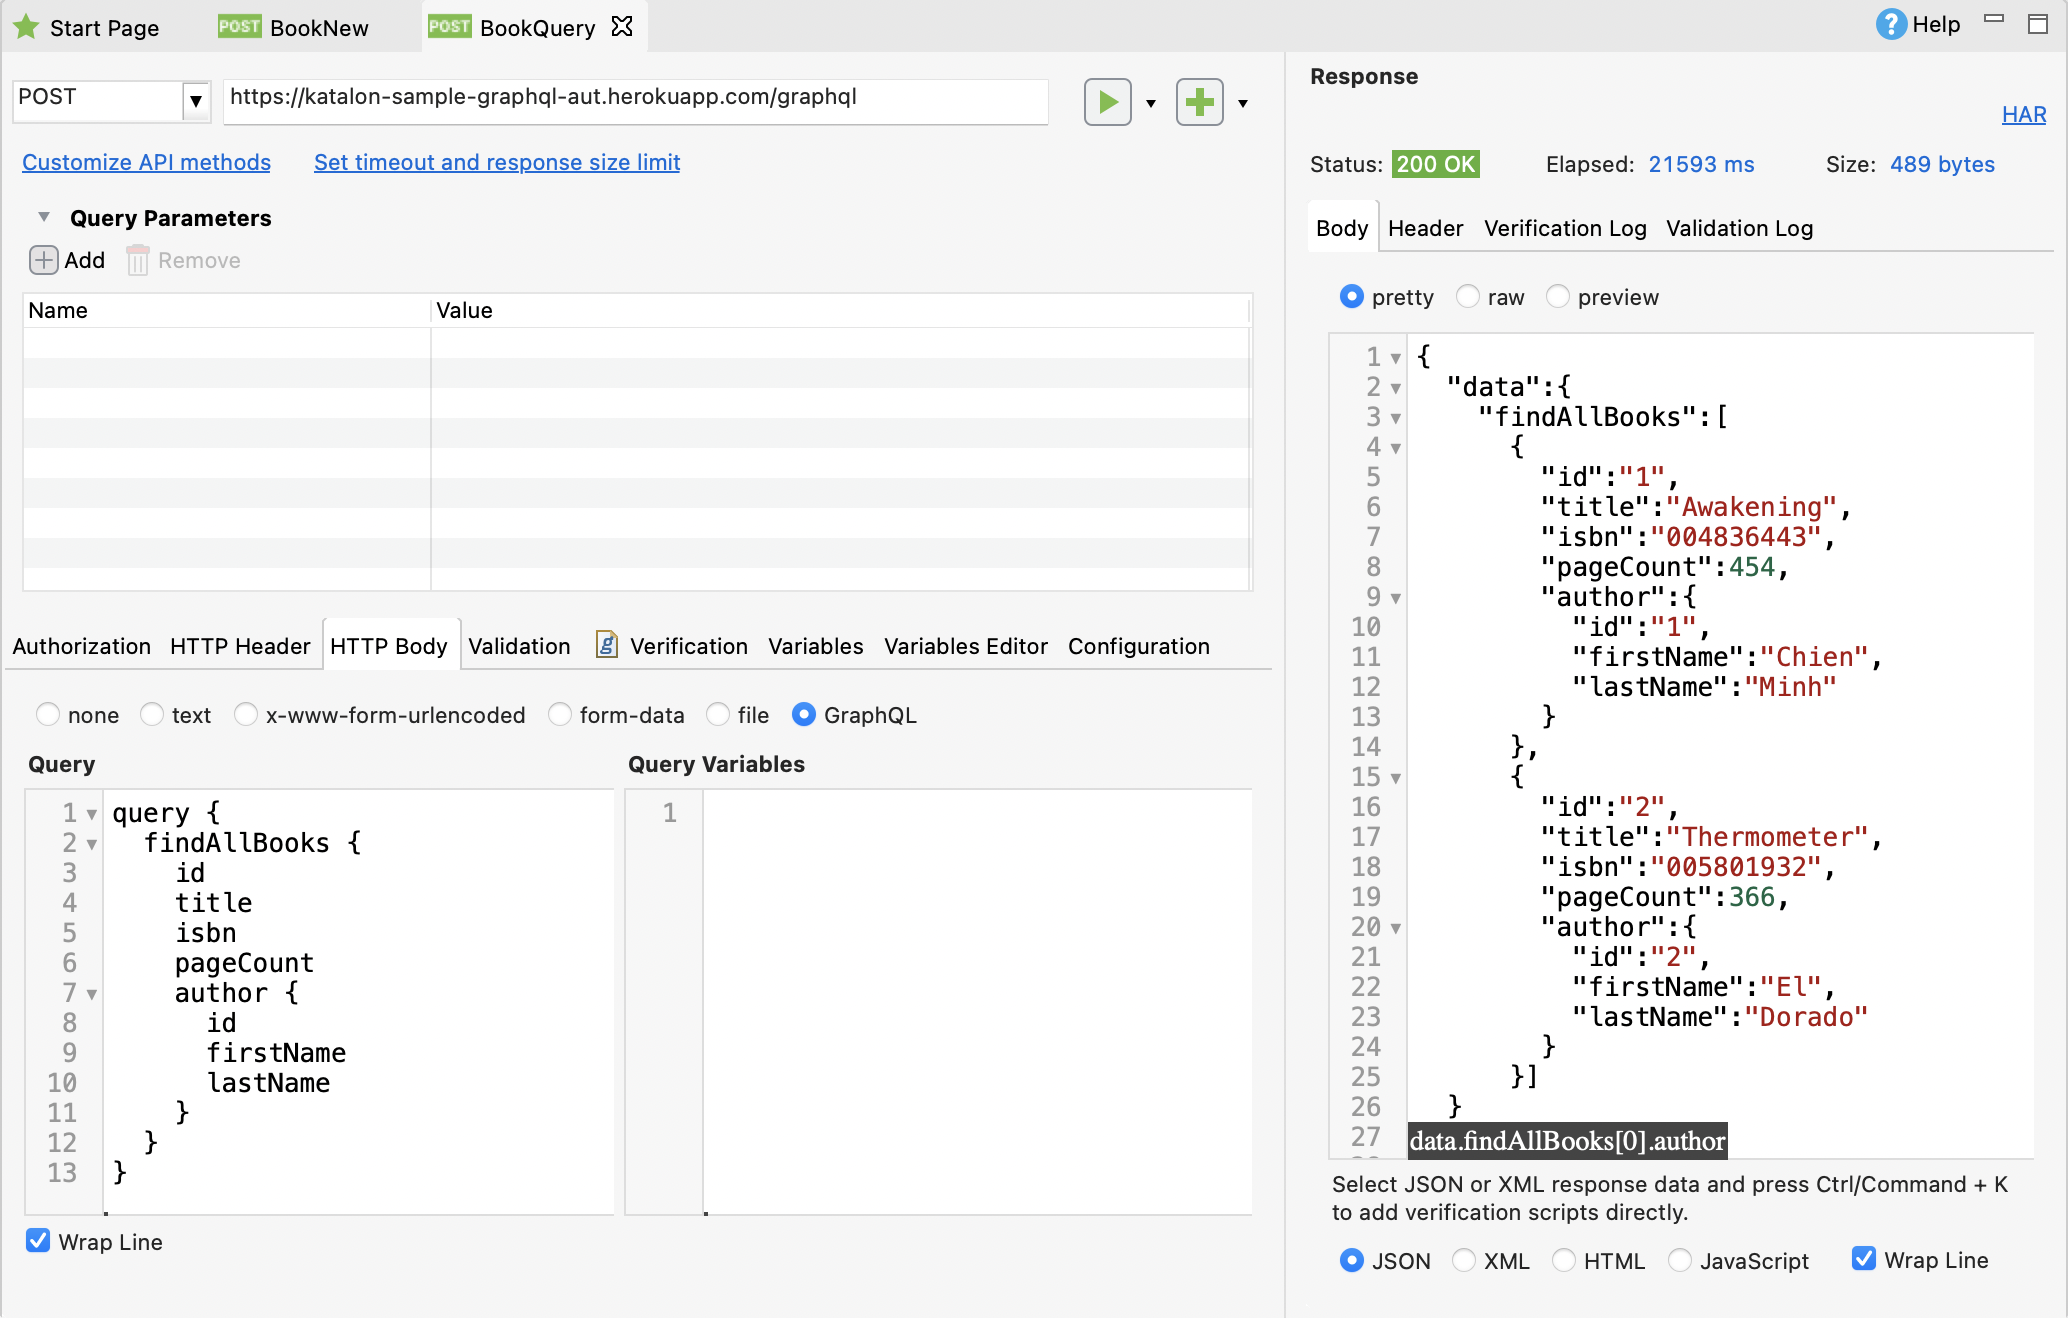This screenshot has width=2068, height=1318.
Task: Switch to the HTTP Header tab
Action: tap(240, 646)
